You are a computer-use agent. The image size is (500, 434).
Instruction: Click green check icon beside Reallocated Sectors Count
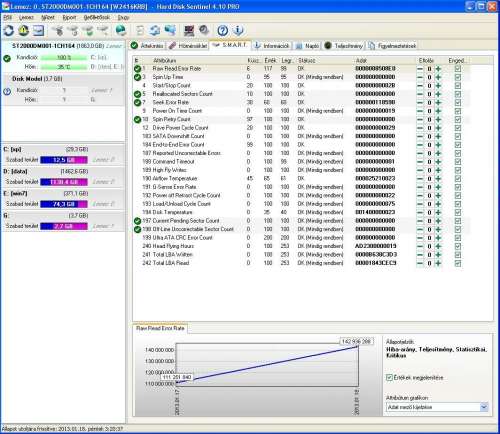click(x=137, y=94)
